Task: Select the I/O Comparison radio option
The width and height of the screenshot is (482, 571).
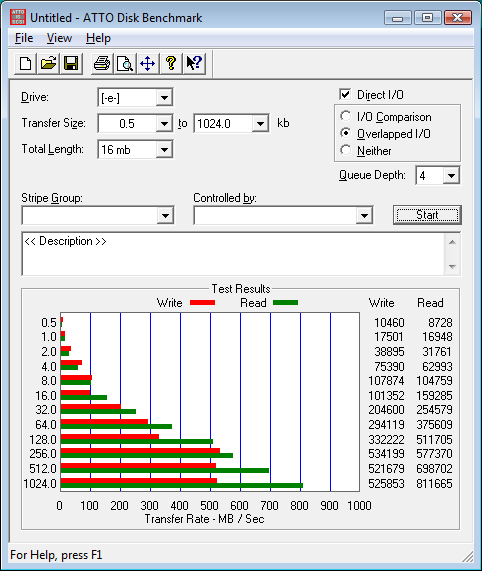Action: (x=345, y=116)
